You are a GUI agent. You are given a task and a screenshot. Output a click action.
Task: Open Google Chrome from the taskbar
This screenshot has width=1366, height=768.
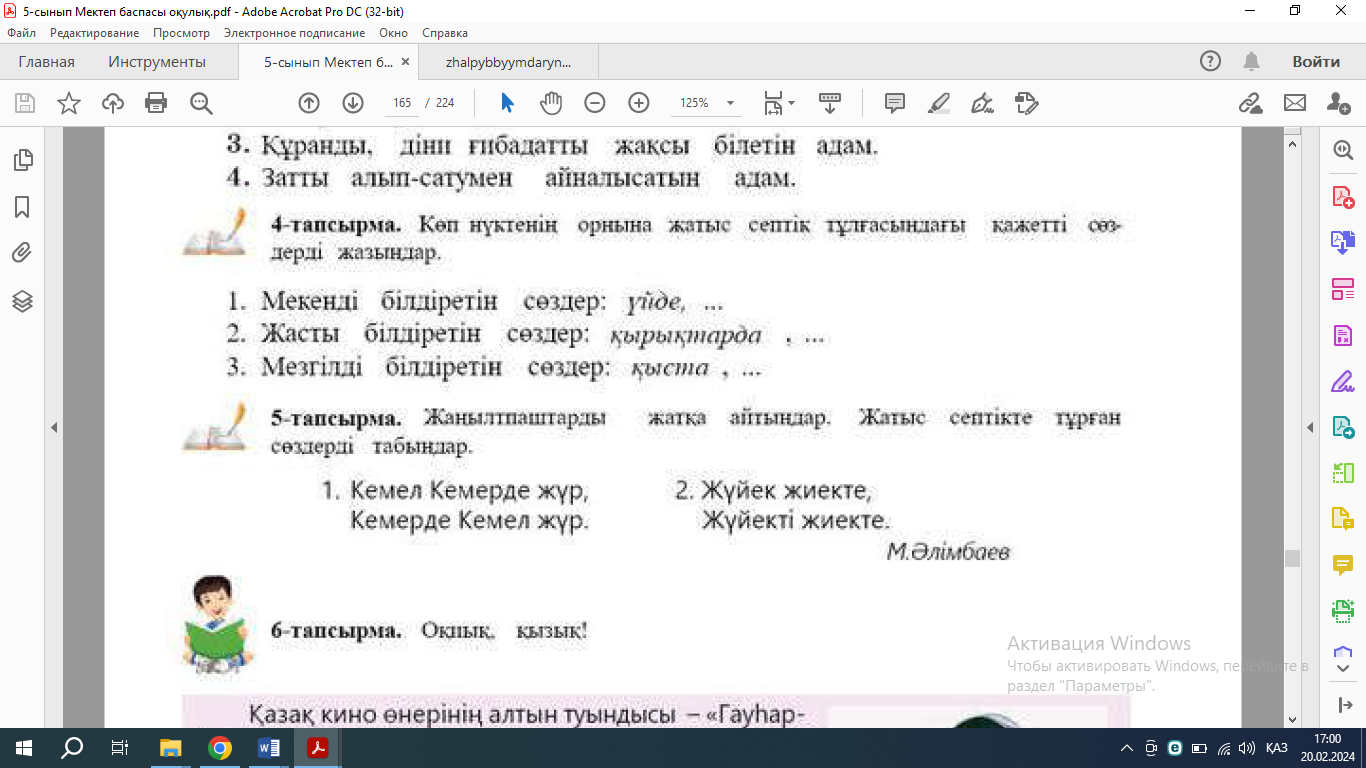(x=220, y=748)
